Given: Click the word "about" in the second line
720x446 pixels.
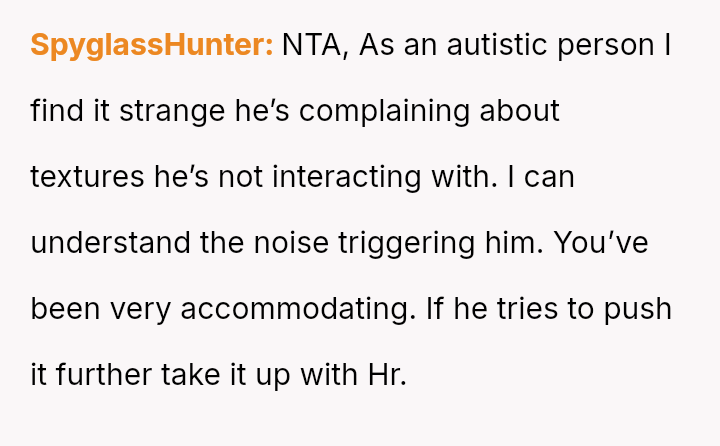Looking at the screenshot, I should (x=520, y=111).
